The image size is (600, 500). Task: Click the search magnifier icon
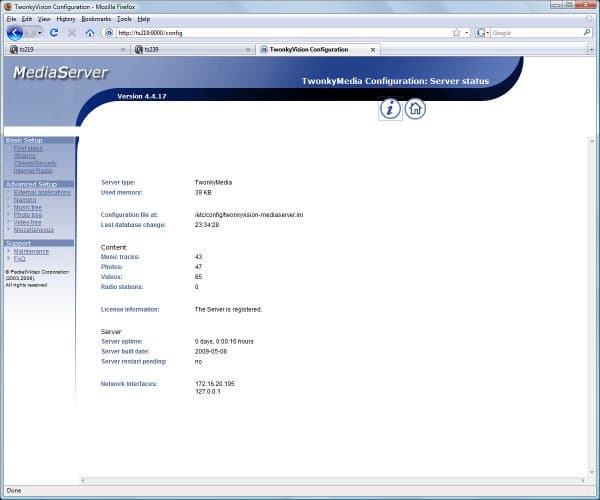coord(587,33)
